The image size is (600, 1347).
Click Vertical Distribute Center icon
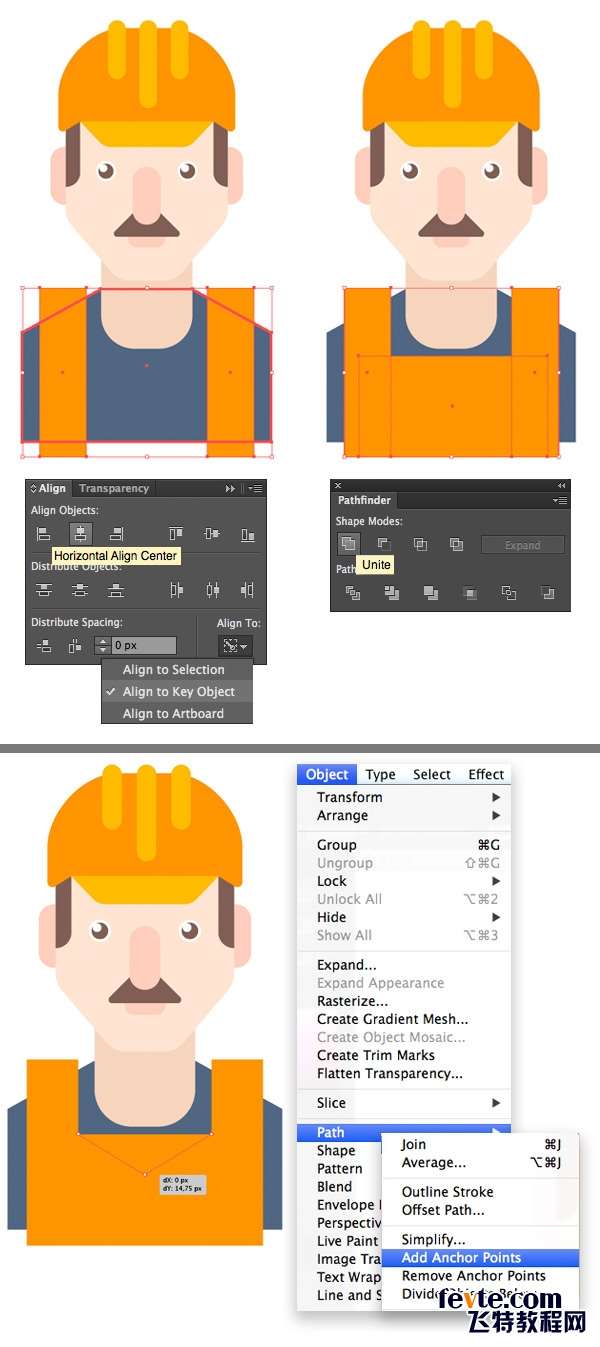(x=80, y=590)
